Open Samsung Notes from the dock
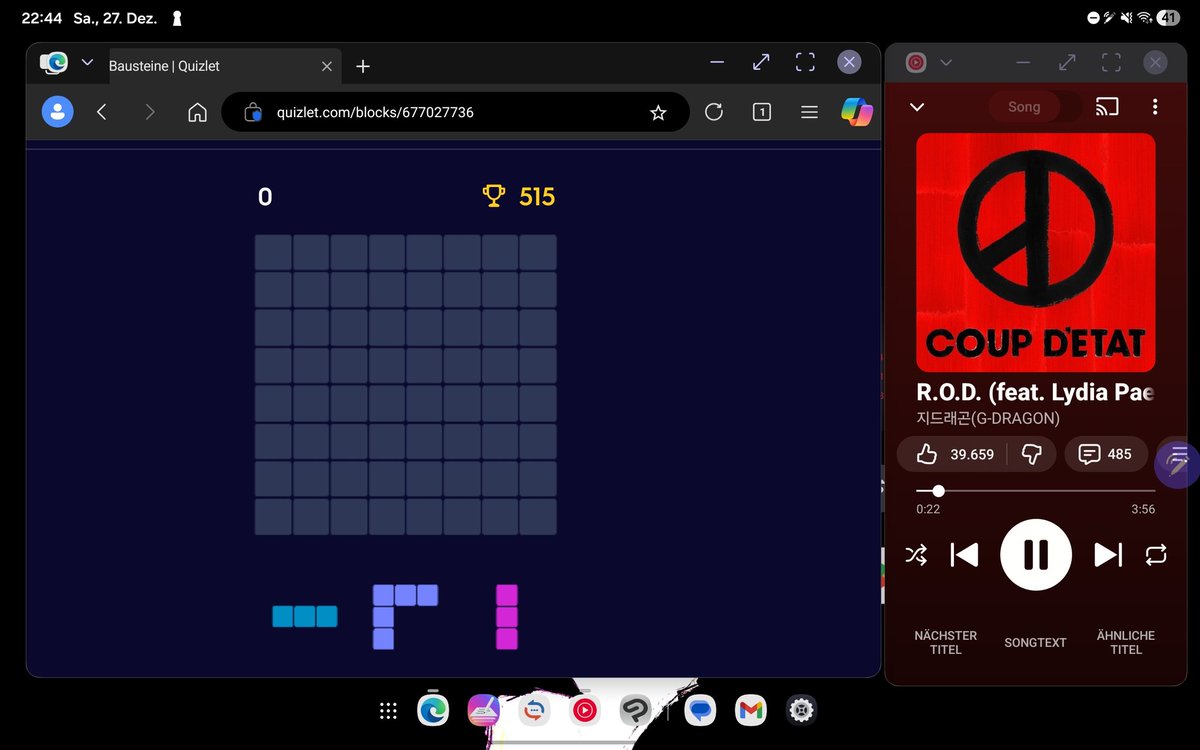Screen dimensions: 1200x750 point(483,711)
